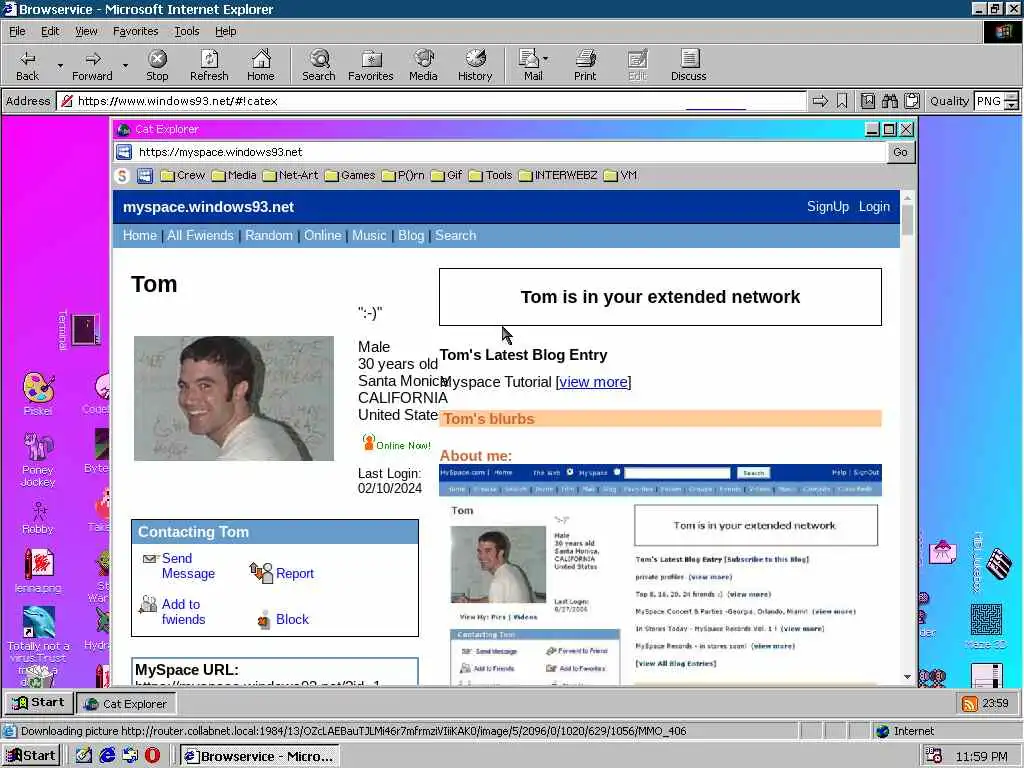Open the Blog navigation link

click(411, 236)
